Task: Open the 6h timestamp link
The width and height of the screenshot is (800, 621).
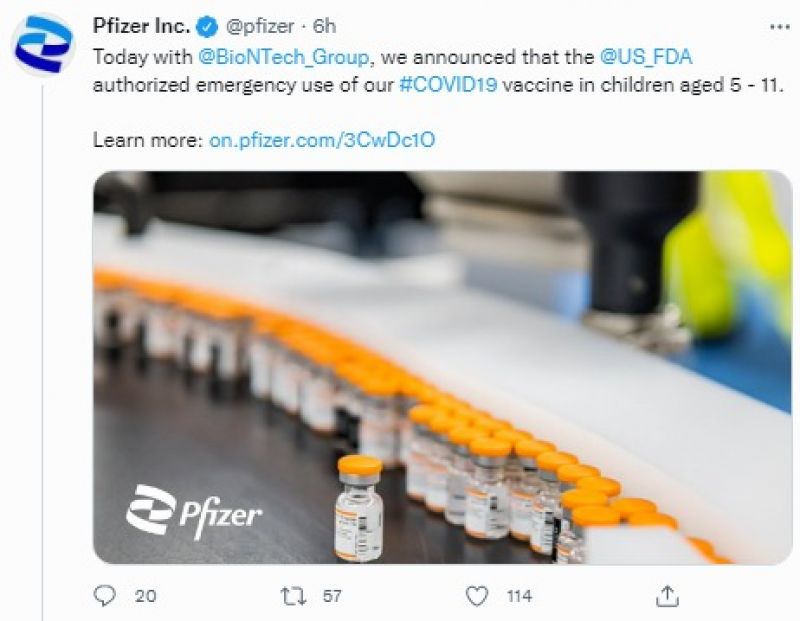Action: coord(324,26)
